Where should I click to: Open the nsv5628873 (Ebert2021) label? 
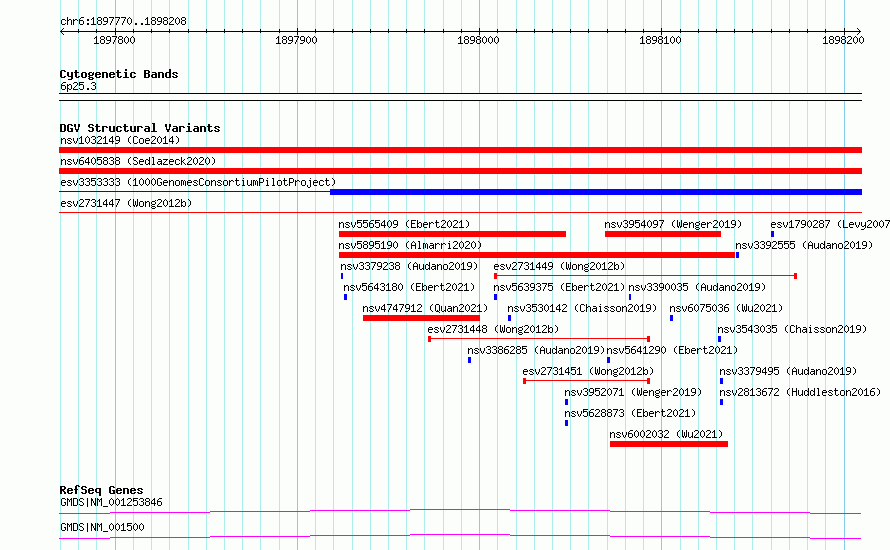[630, 413]
